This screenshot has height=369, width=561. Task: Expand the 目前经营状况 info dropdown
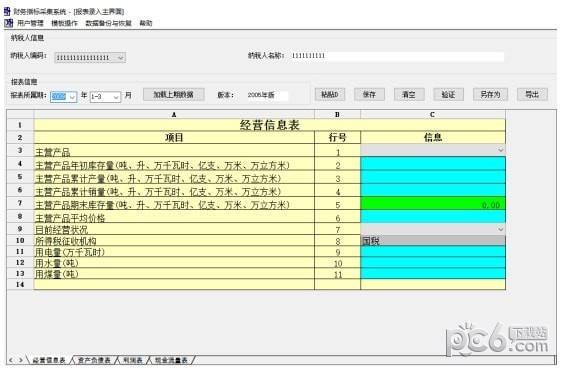point(501,229)
